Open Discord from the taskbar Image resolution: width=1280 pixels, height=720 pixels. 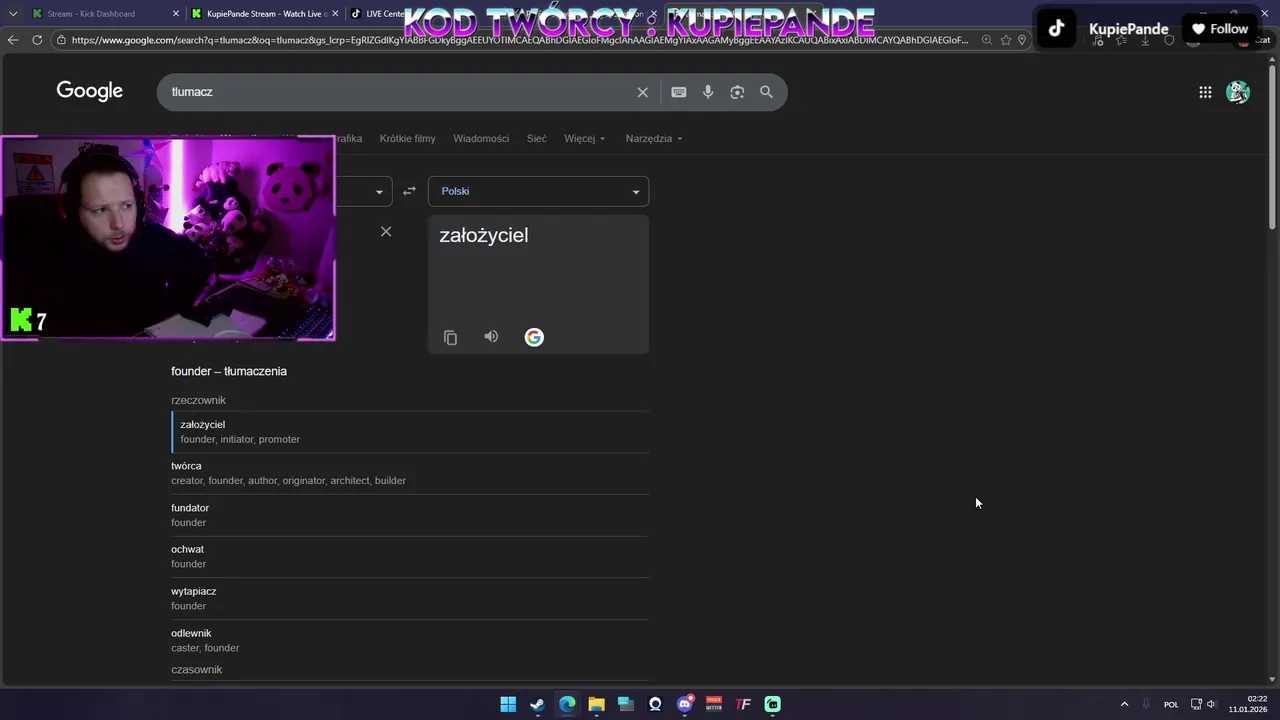click(x=685, y=704)
